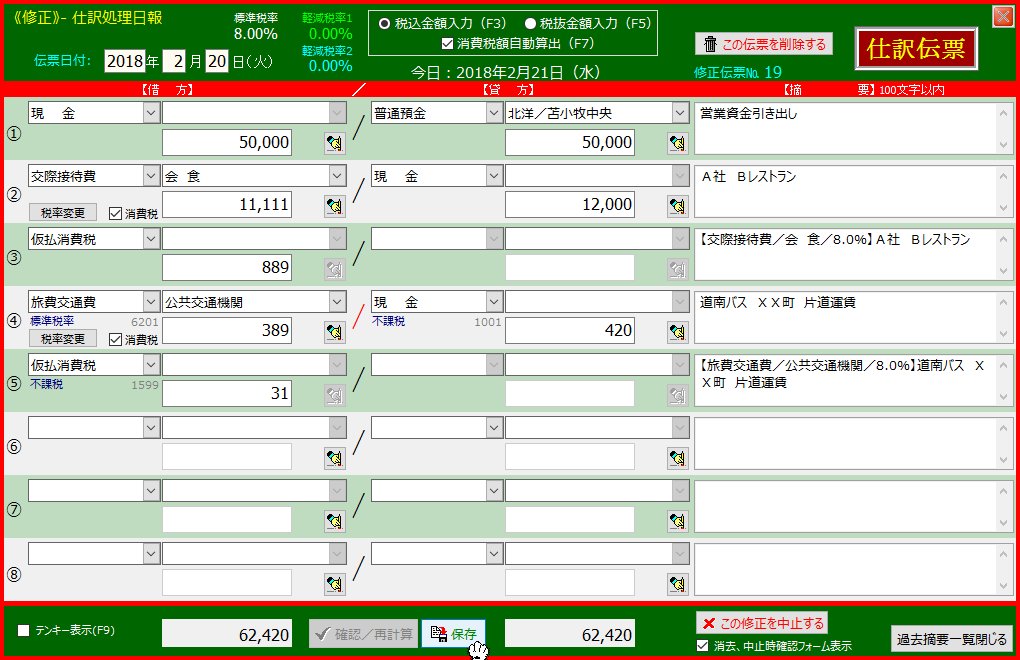This screenshot has width=1020, height=660.
Task: Click calculator icon beside row 2 debit 11,111
Action: (333, 206)
